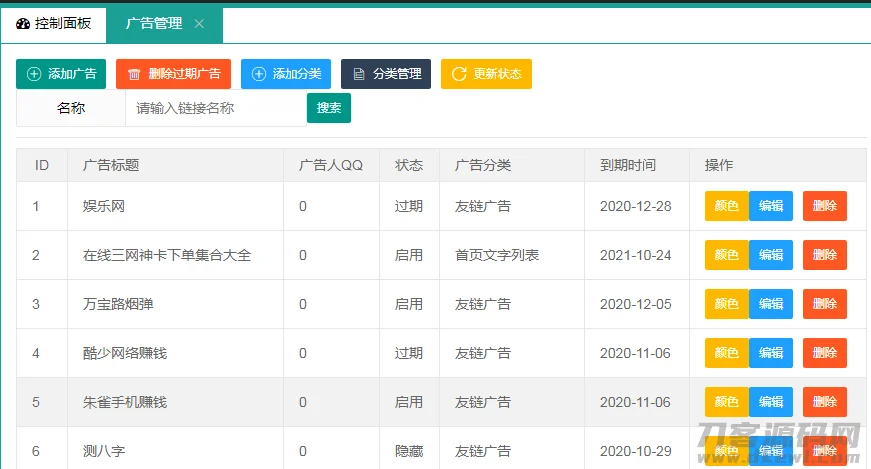This screenshot has width=871, height=469.
Task: Change color for 娱乐网 ad
Action: pos(727,206)
